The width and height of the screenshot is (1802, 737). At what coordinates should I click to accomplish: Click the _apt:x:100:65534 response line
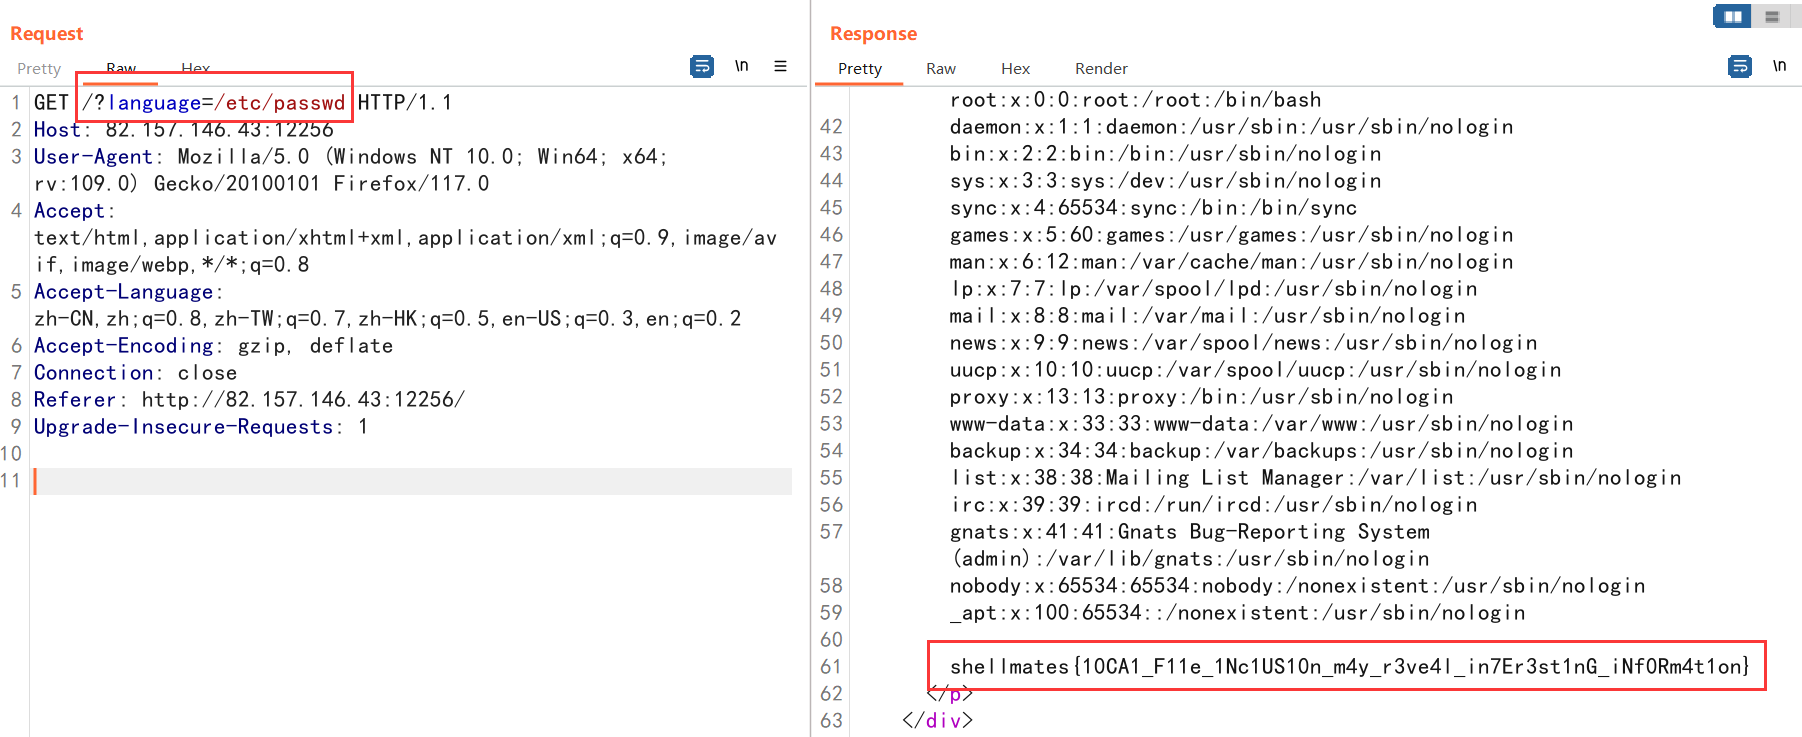click(1237, 613)
